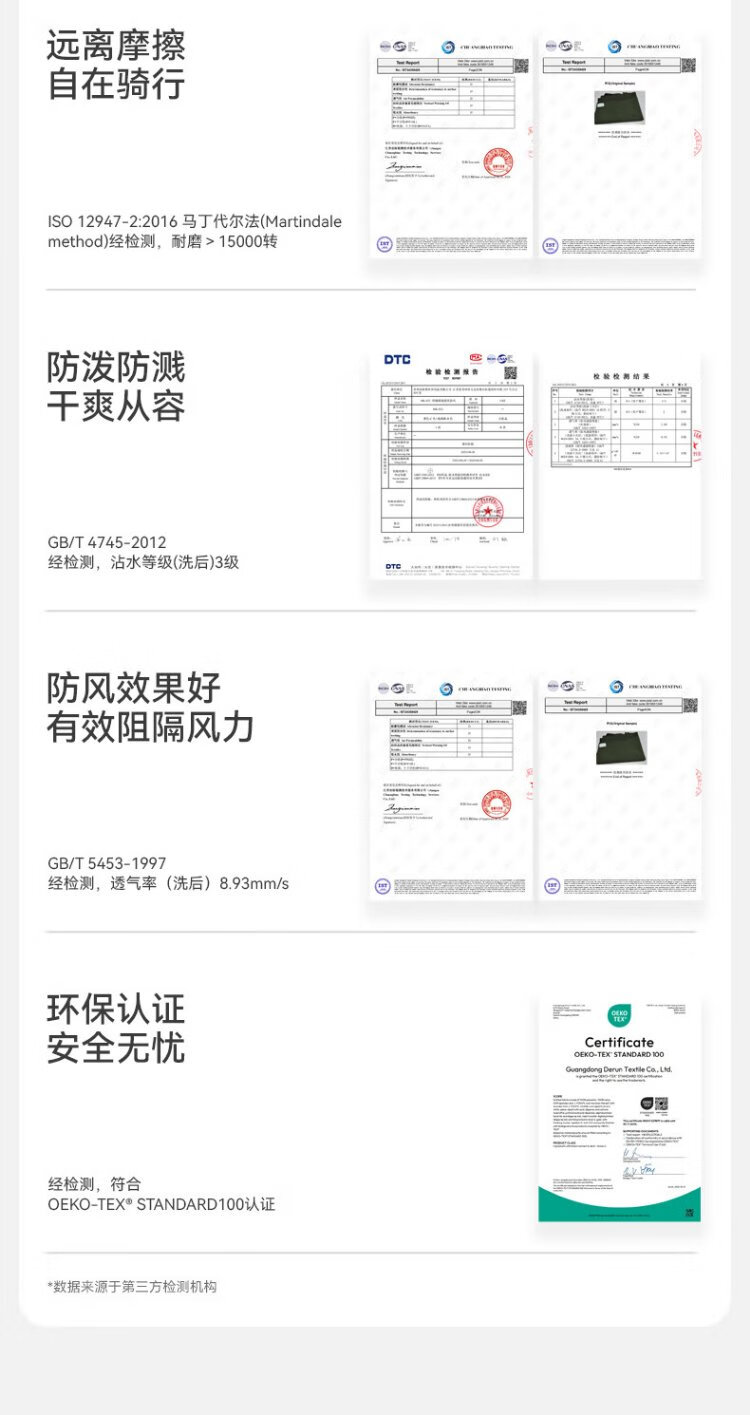Click the green fabric sample photo in the abrasion report
Image resolution: width=750 pixels, height=1415 pixels.
click(620, 107)
